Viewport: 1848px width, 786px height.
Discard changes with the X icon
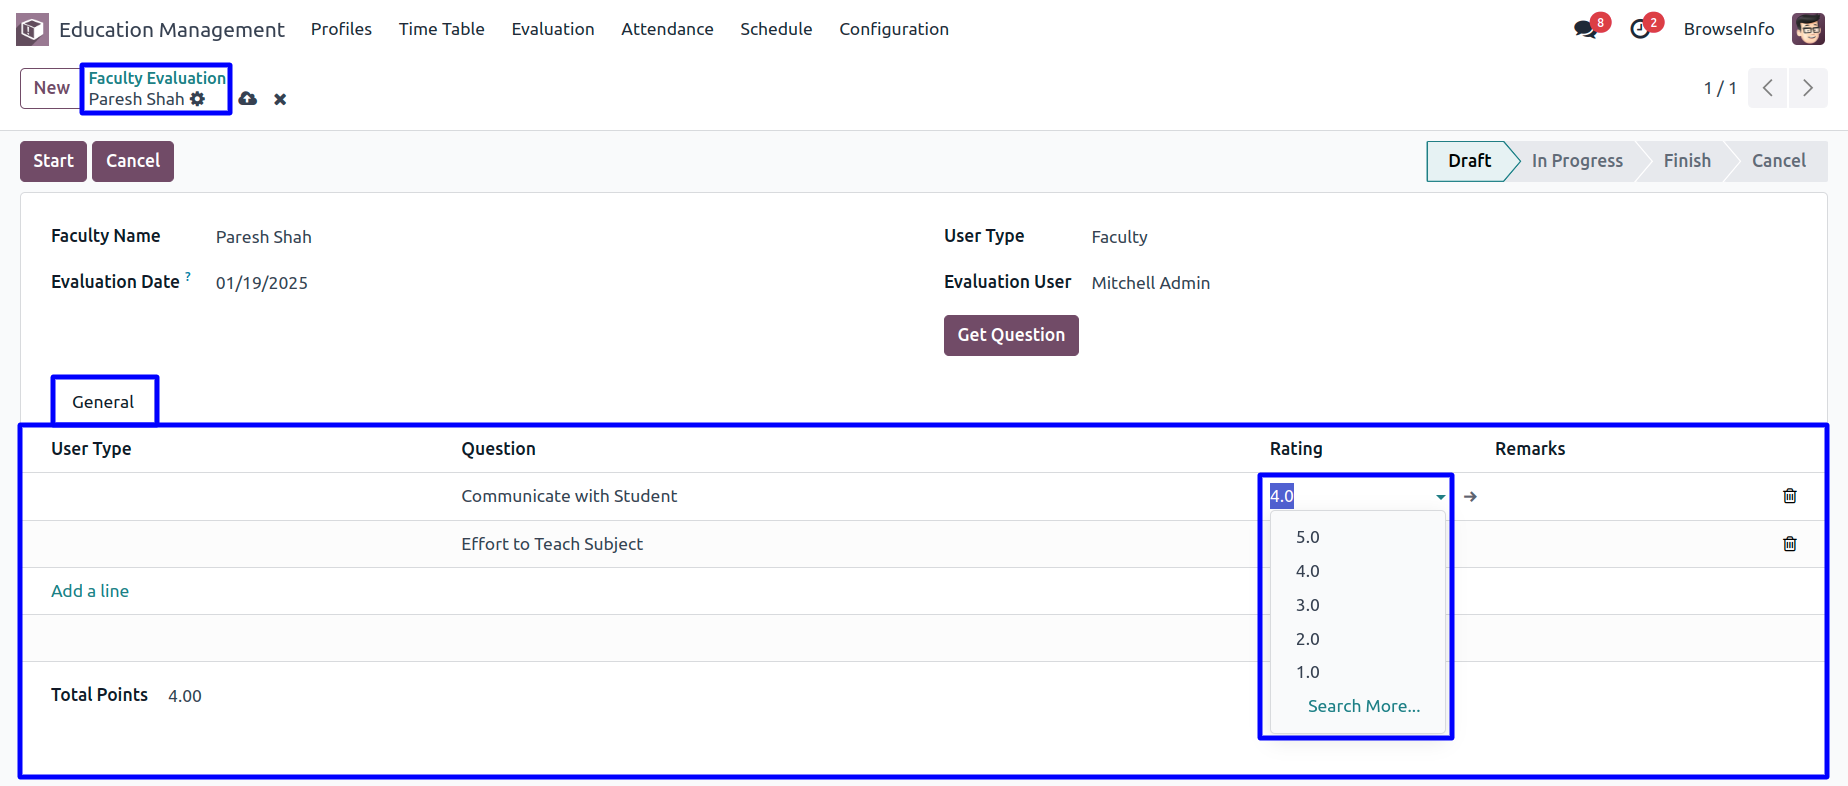280,99
